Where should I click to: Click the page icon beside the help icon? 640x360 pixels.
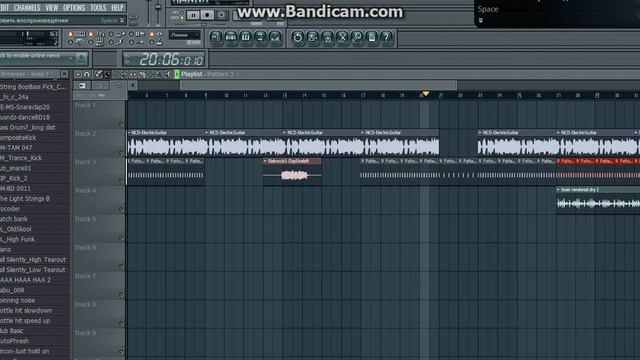371,38
